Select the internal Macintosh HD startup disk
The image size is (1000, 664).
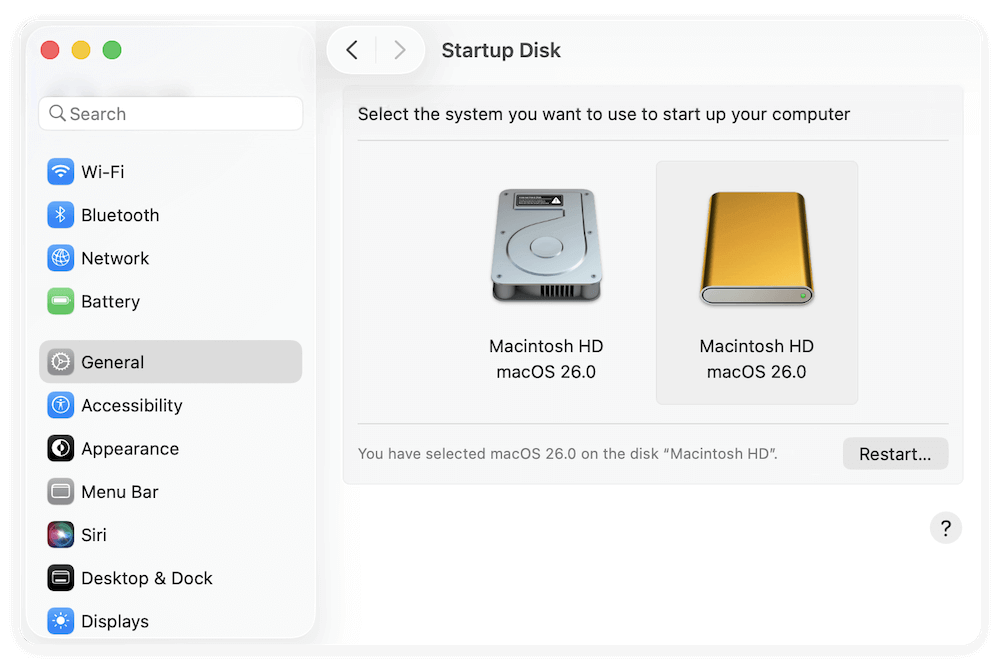coord(546,282)
